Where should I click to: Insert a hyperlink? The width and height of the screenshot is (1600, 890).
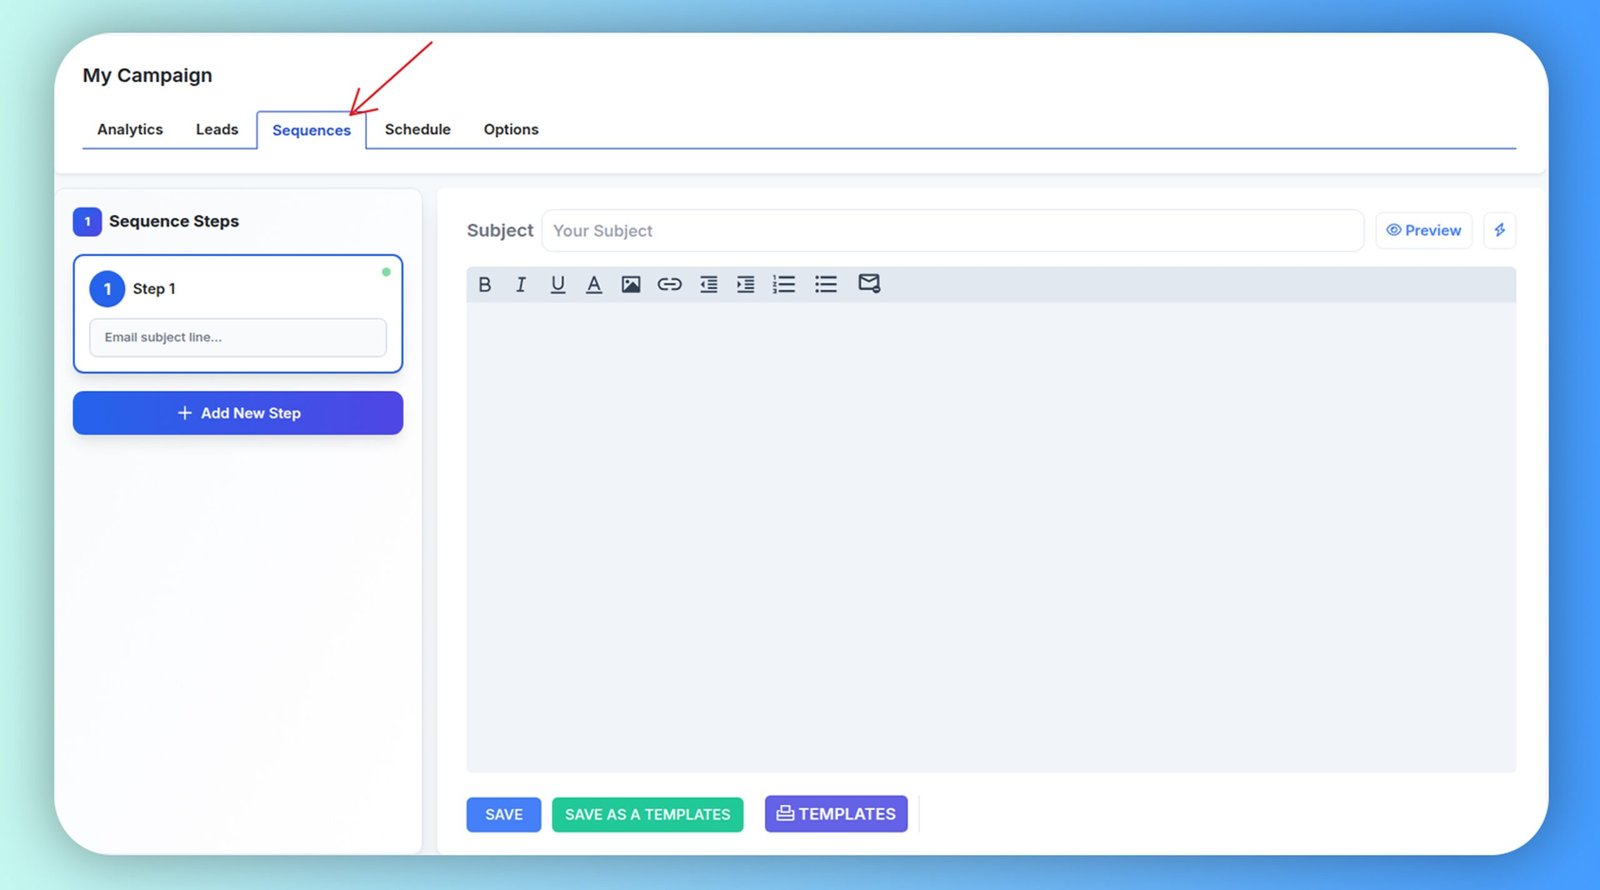pos(669,285)
